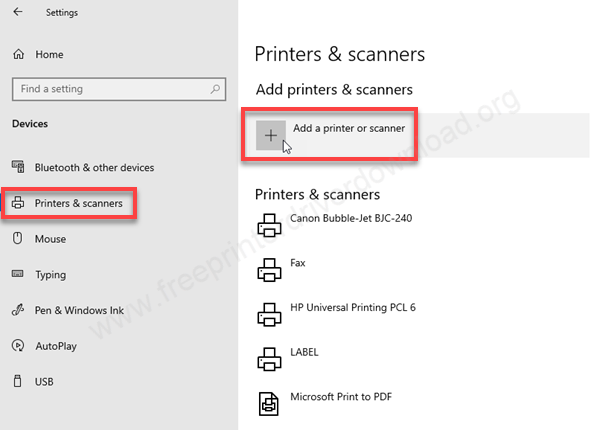Click the Microsoft Print to PDF icon
The width and height of the screenshot is (600, 430).
(x=269, y=403)
